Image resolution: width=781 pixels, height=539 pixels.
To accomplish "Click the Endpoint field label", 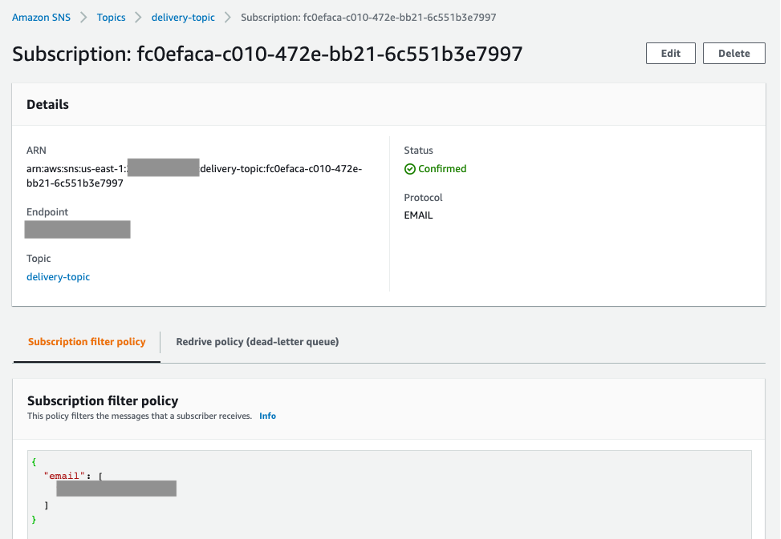I will coord(47,212).
